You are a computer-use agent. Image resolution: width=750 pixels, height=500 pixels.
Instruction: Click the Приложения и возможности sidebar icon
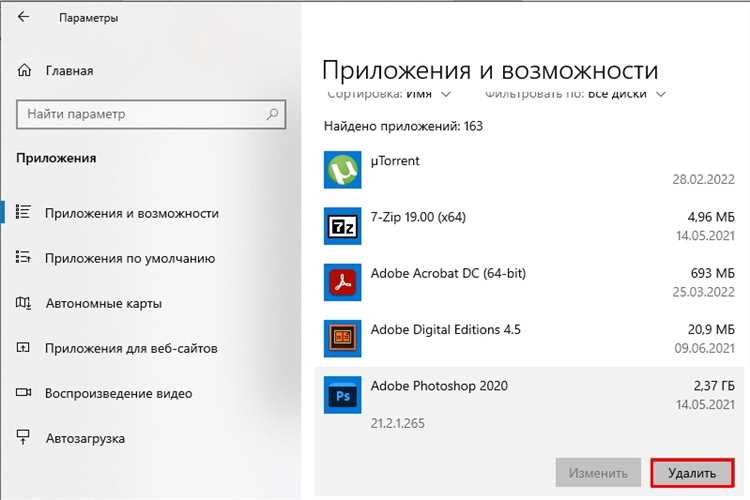tap(23, 211)
